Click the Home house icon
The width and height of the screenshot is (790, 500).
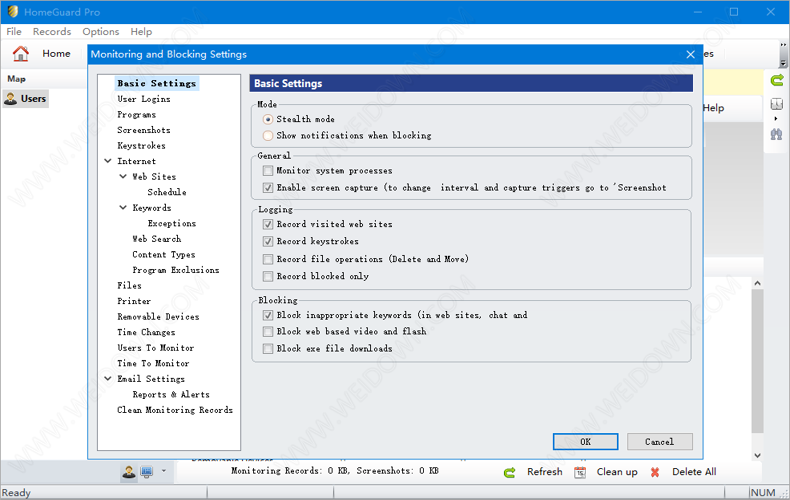(x=21, y=53)
